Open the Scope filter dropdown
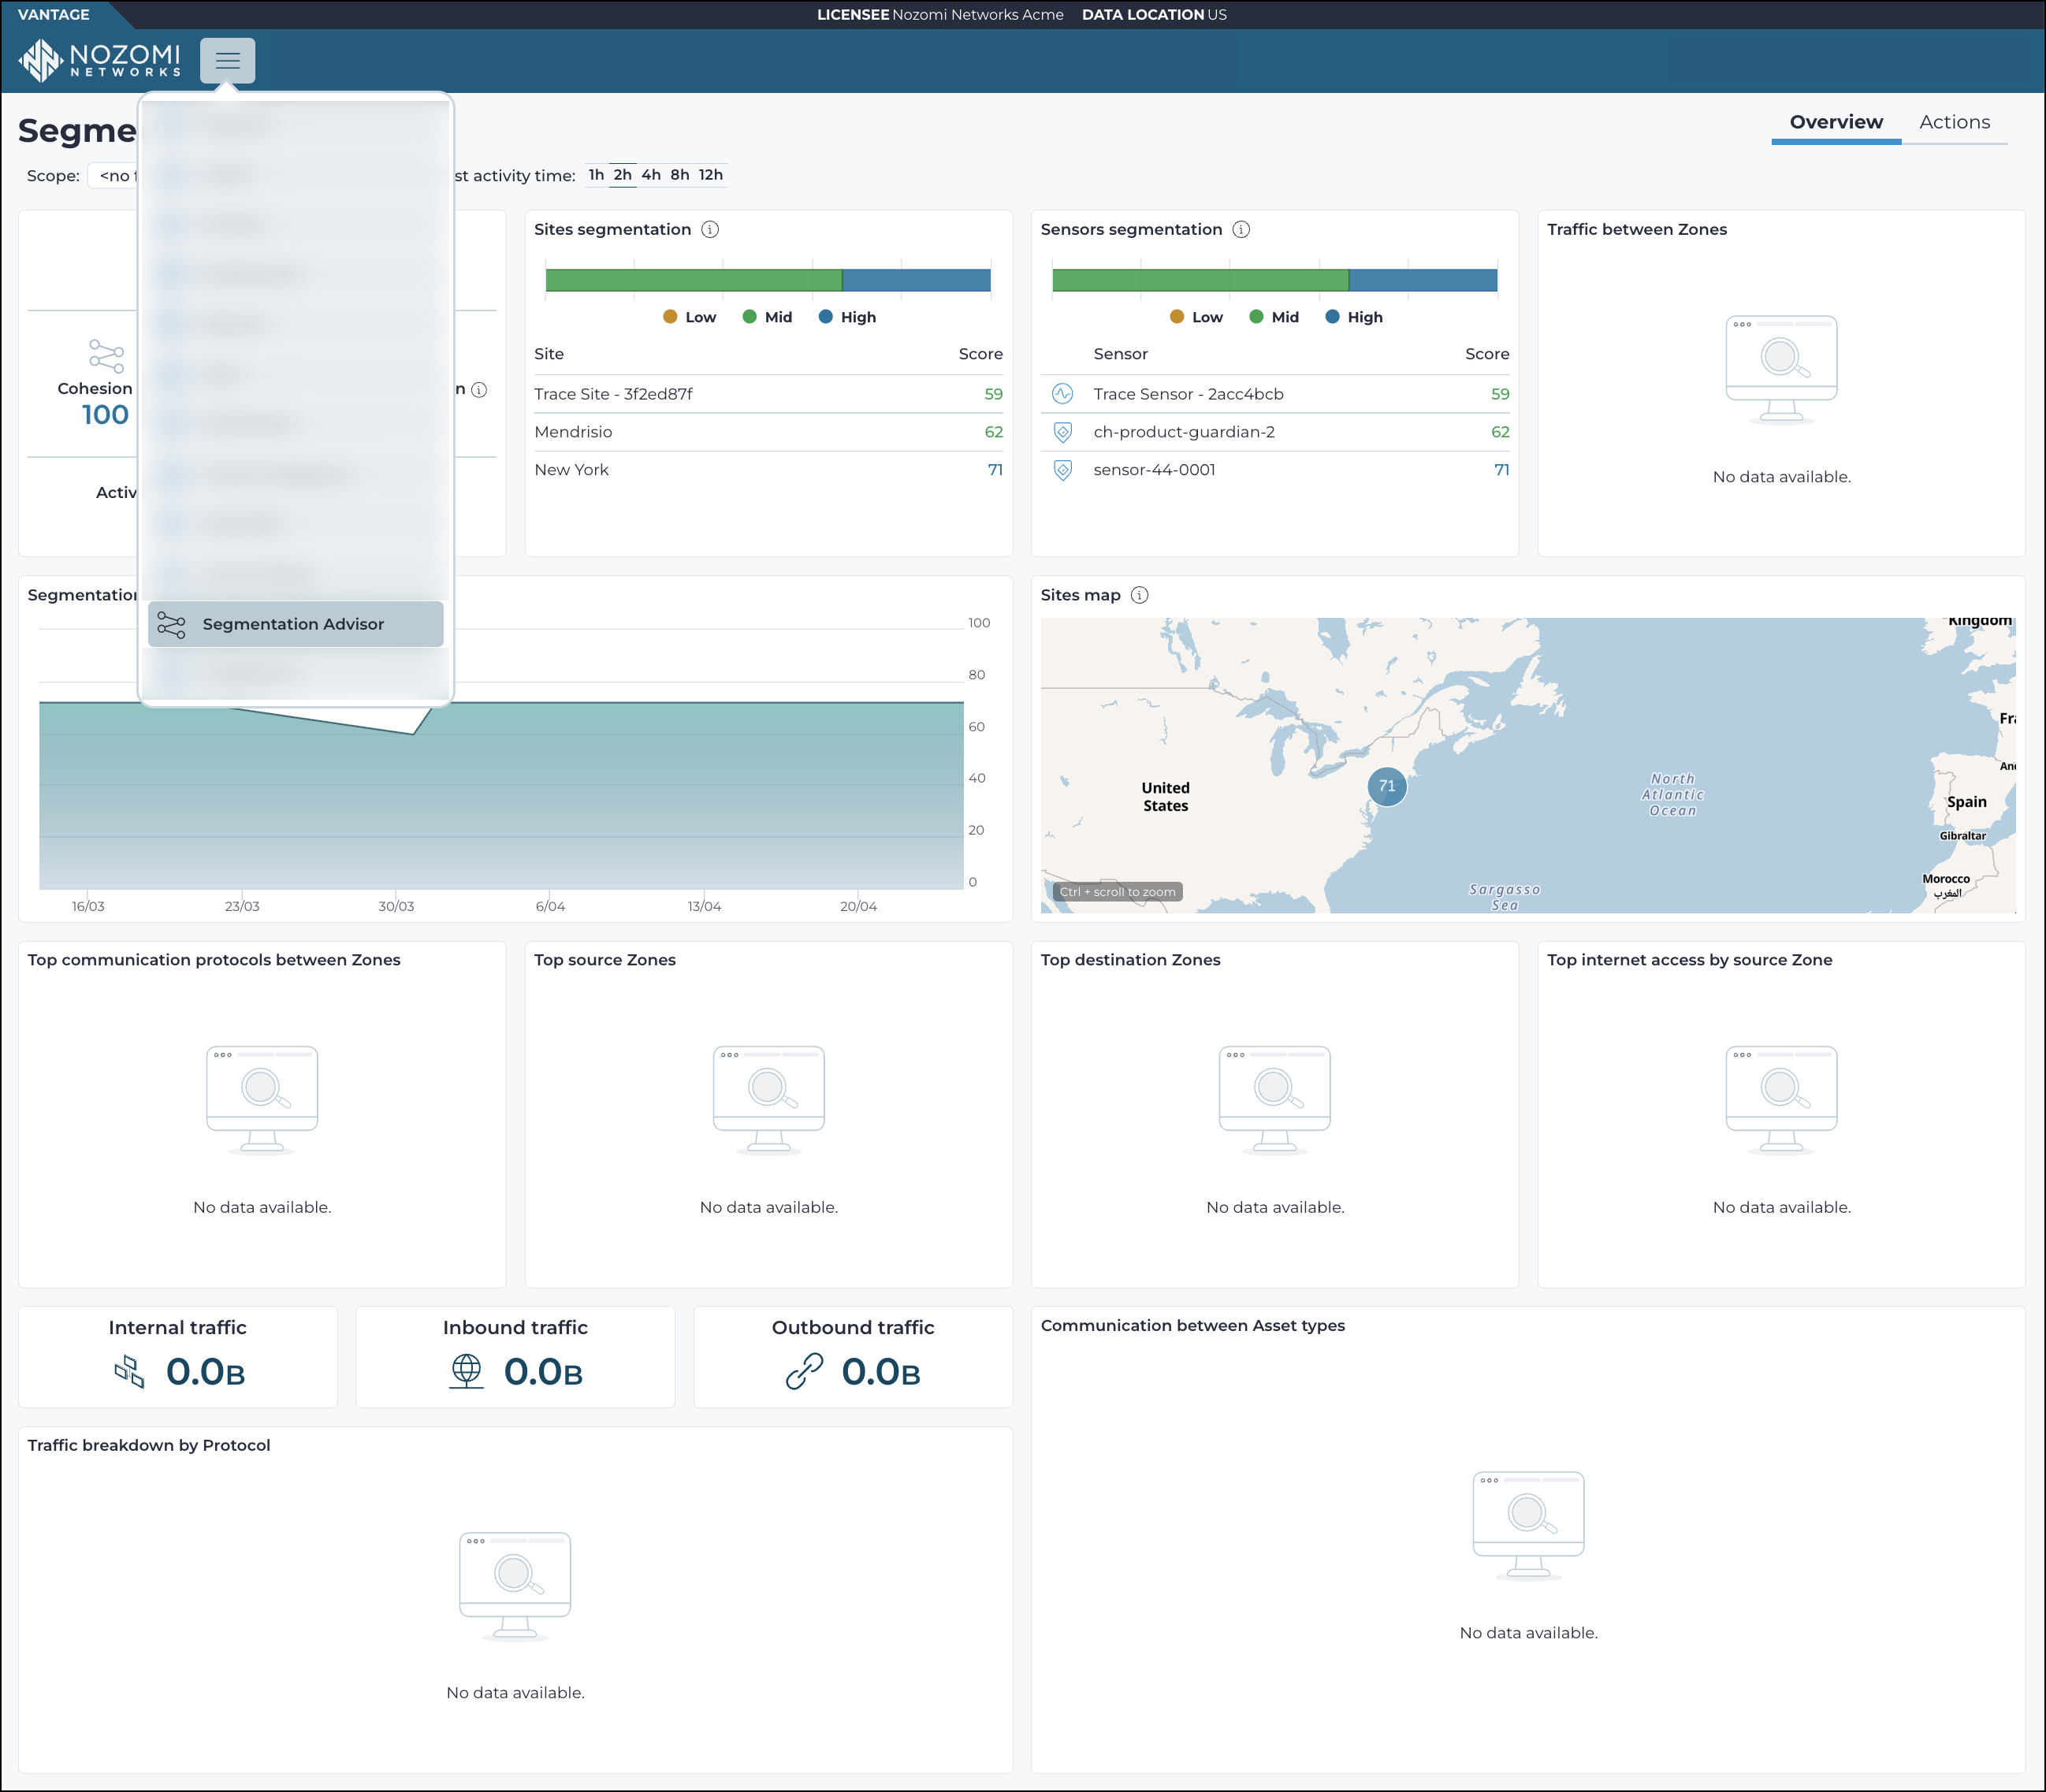 pos(113,176)
